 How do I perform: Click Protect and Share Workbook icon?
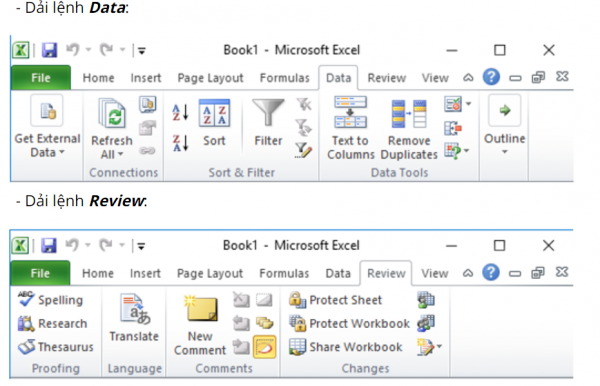(x=426, y=300)
